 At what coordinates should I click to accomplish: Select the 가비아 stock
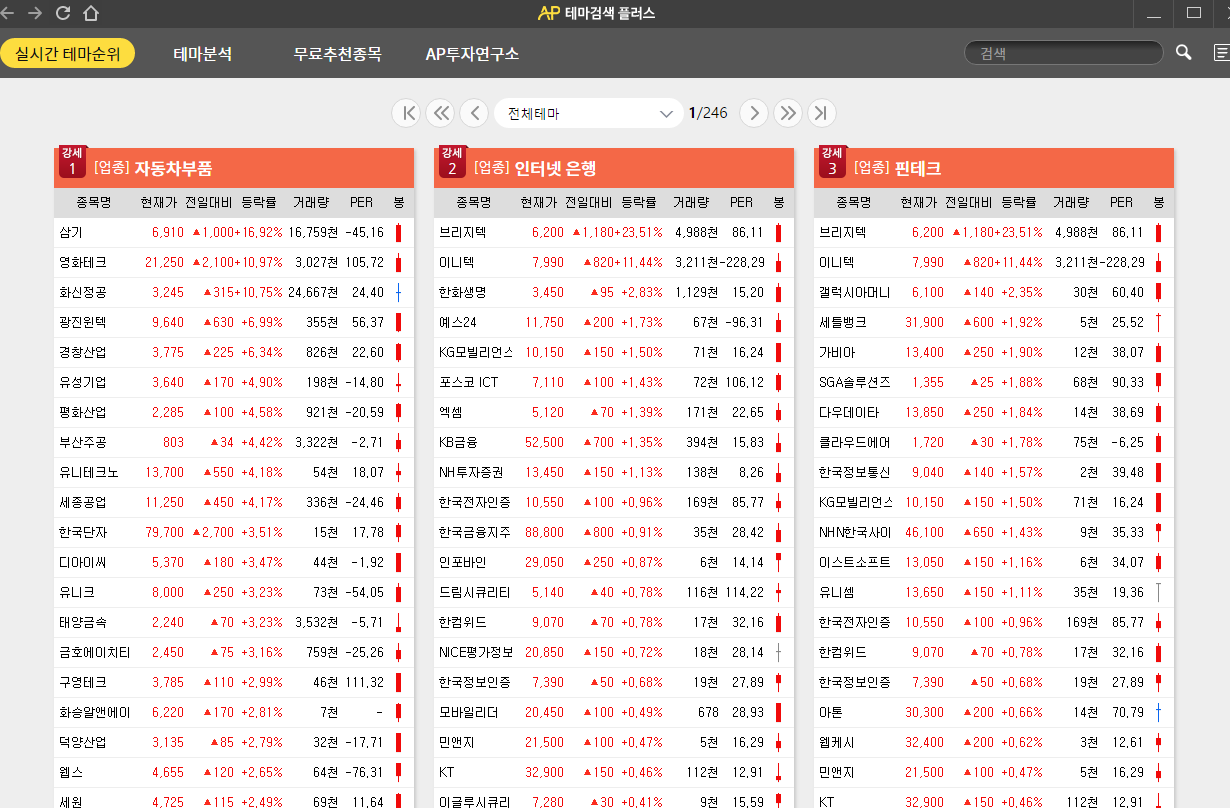[836, 353]
